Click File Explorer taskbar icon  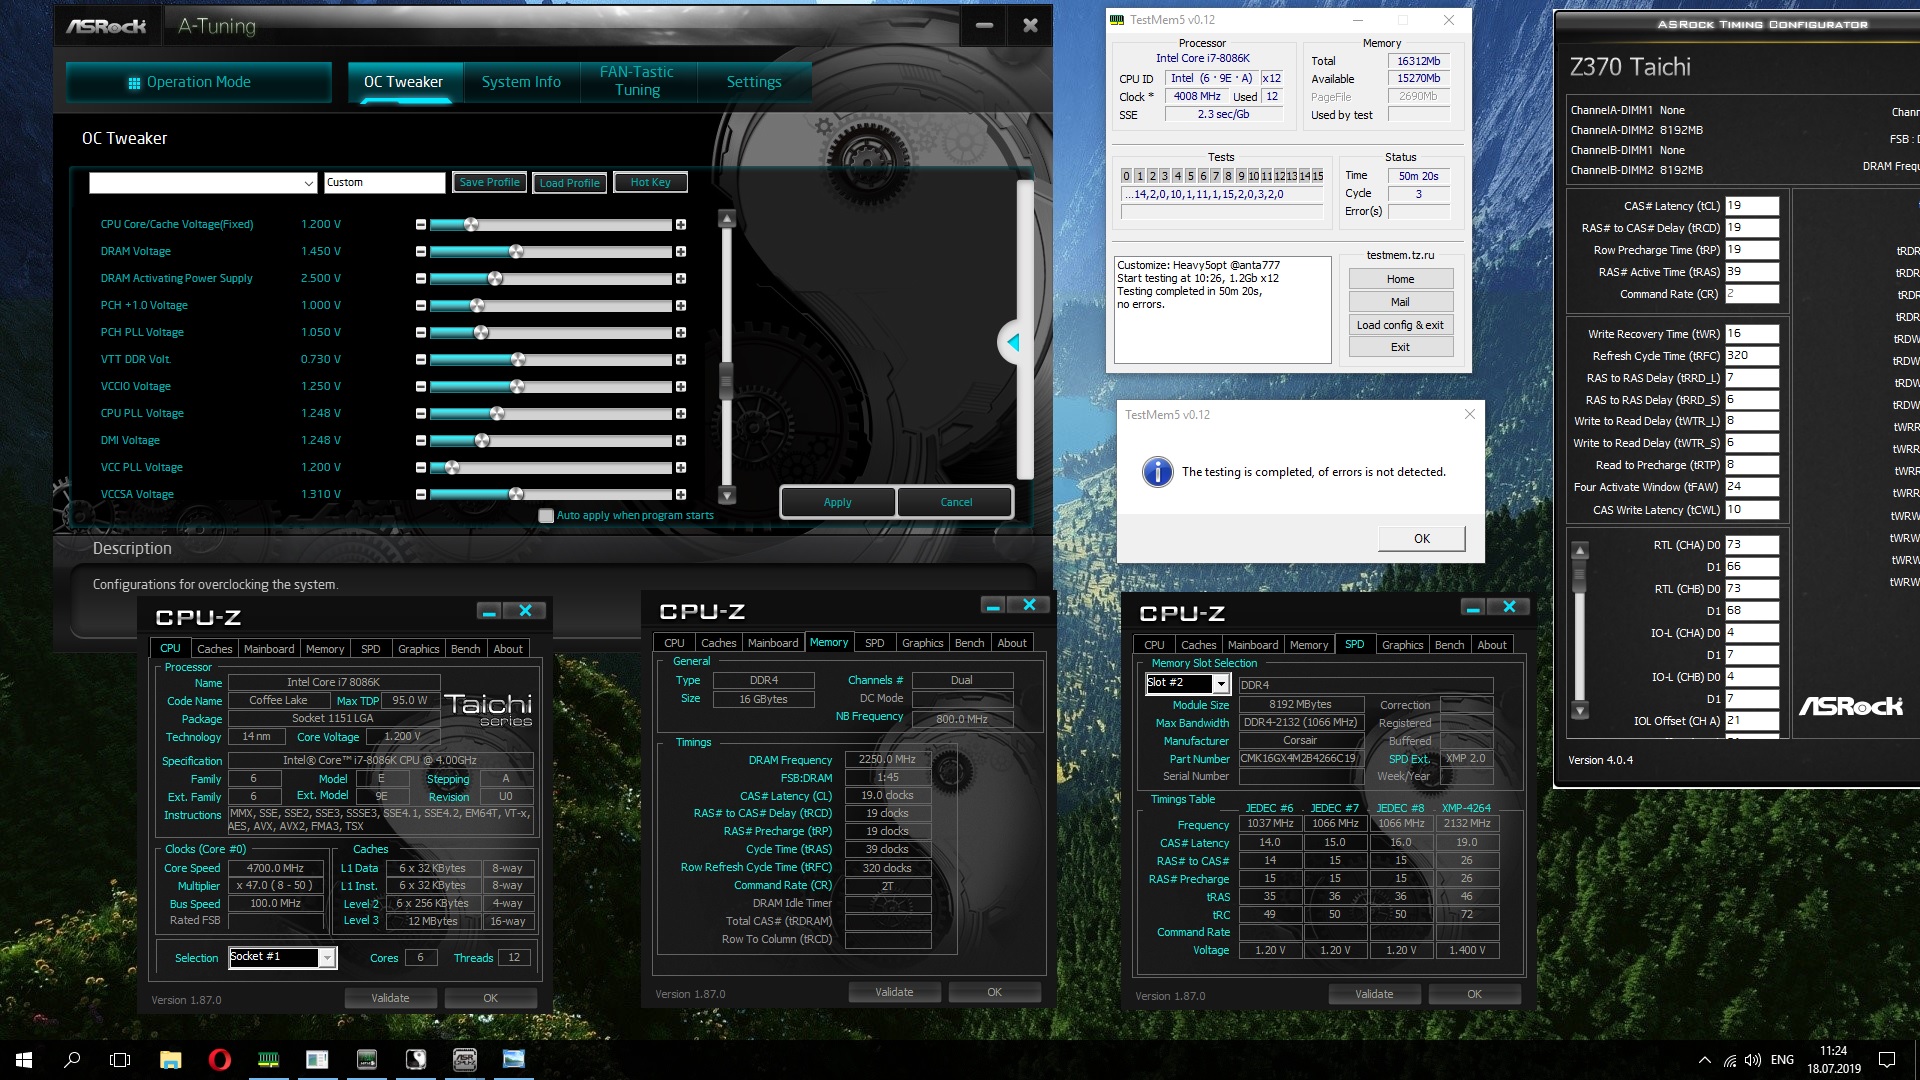[170, 1060]
